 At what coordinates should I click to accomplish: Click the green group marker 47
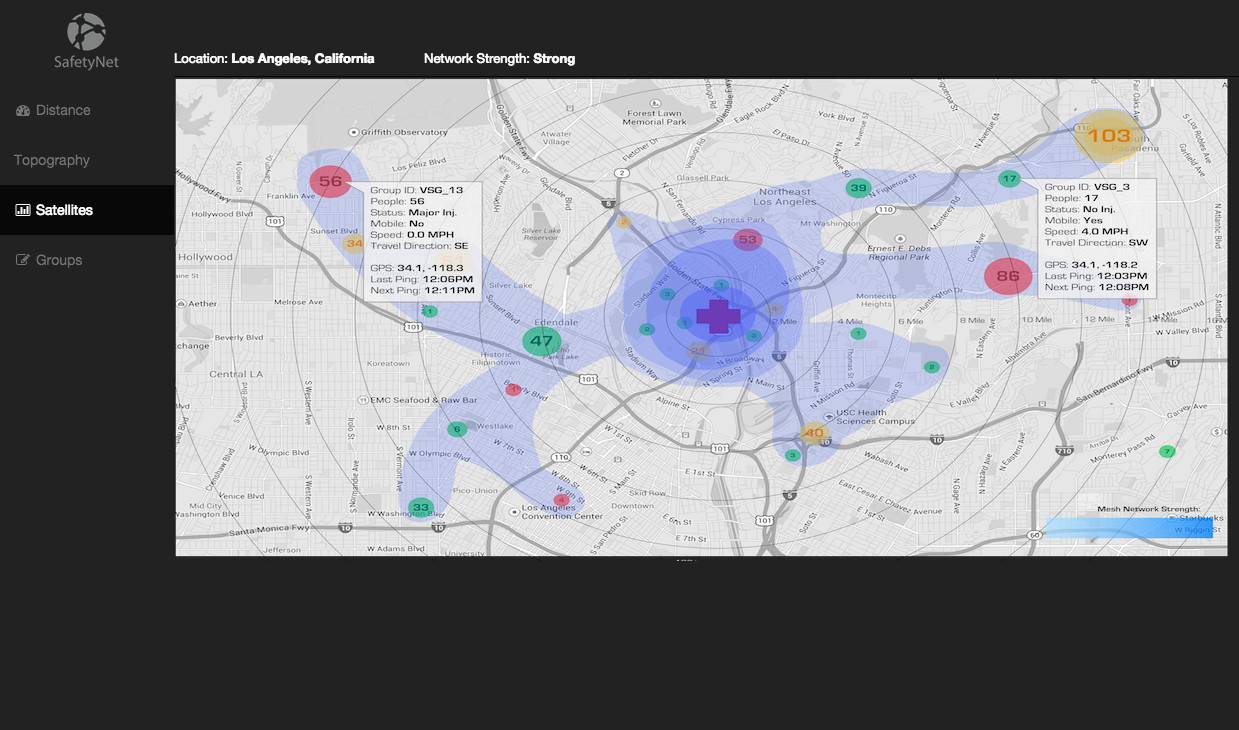point(541,340)
